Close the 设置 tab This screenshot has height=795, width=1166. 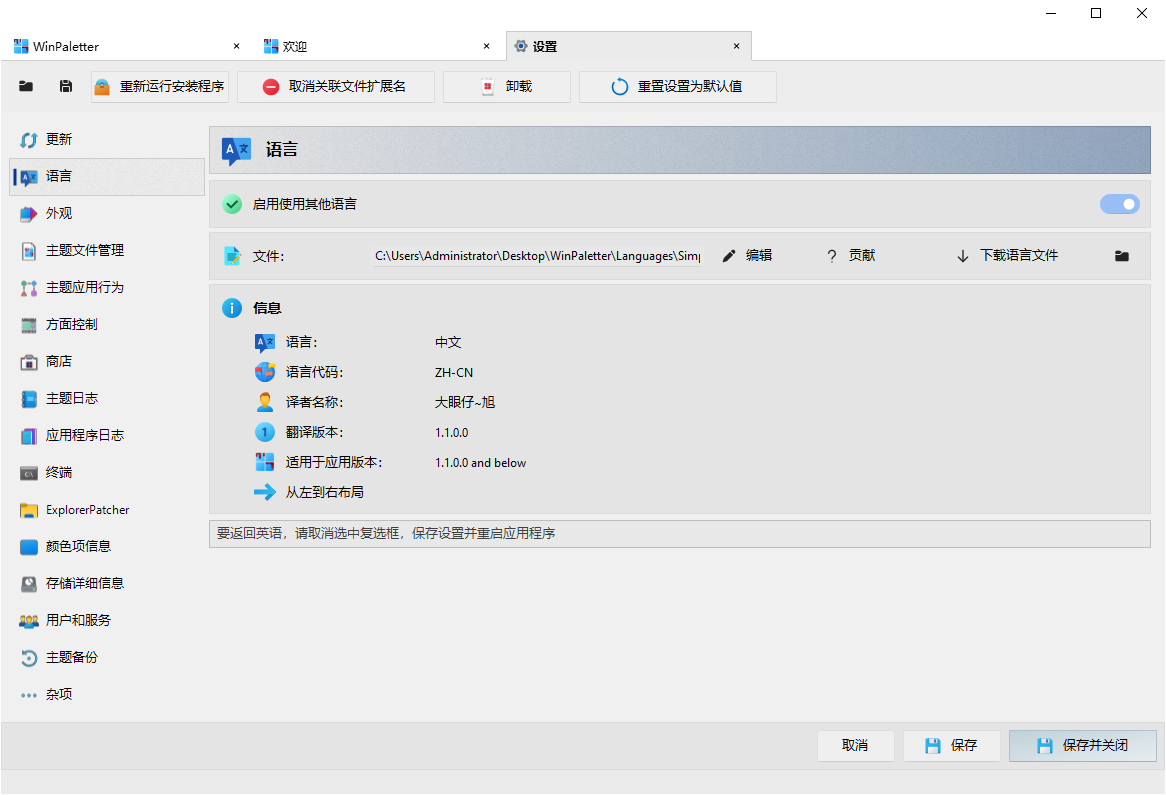point(736,46)
